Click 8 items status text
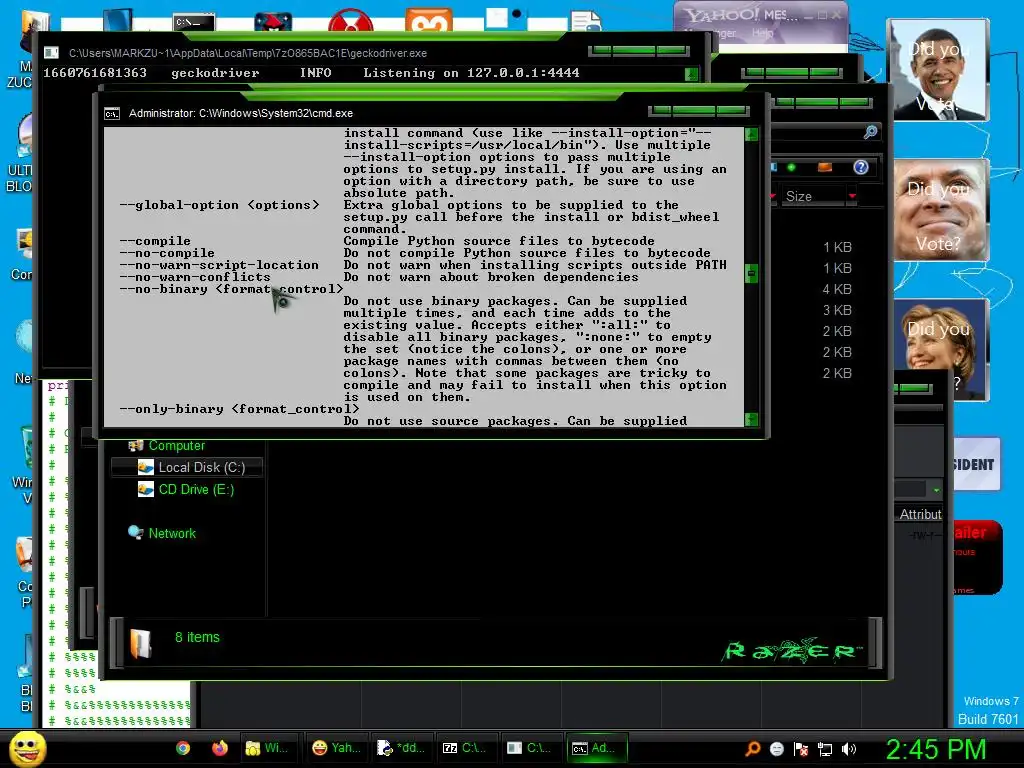 pos(197,637)
